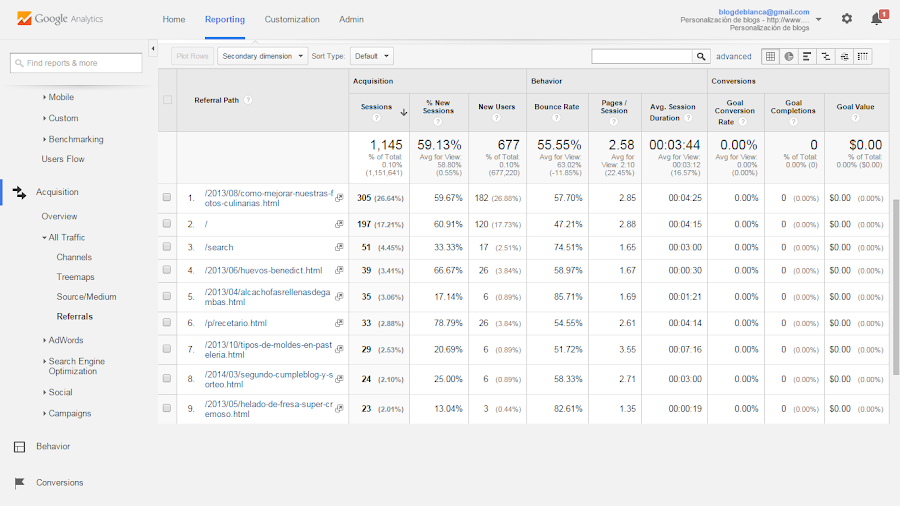Click the Sessions column help icon

tap(377, 118)
